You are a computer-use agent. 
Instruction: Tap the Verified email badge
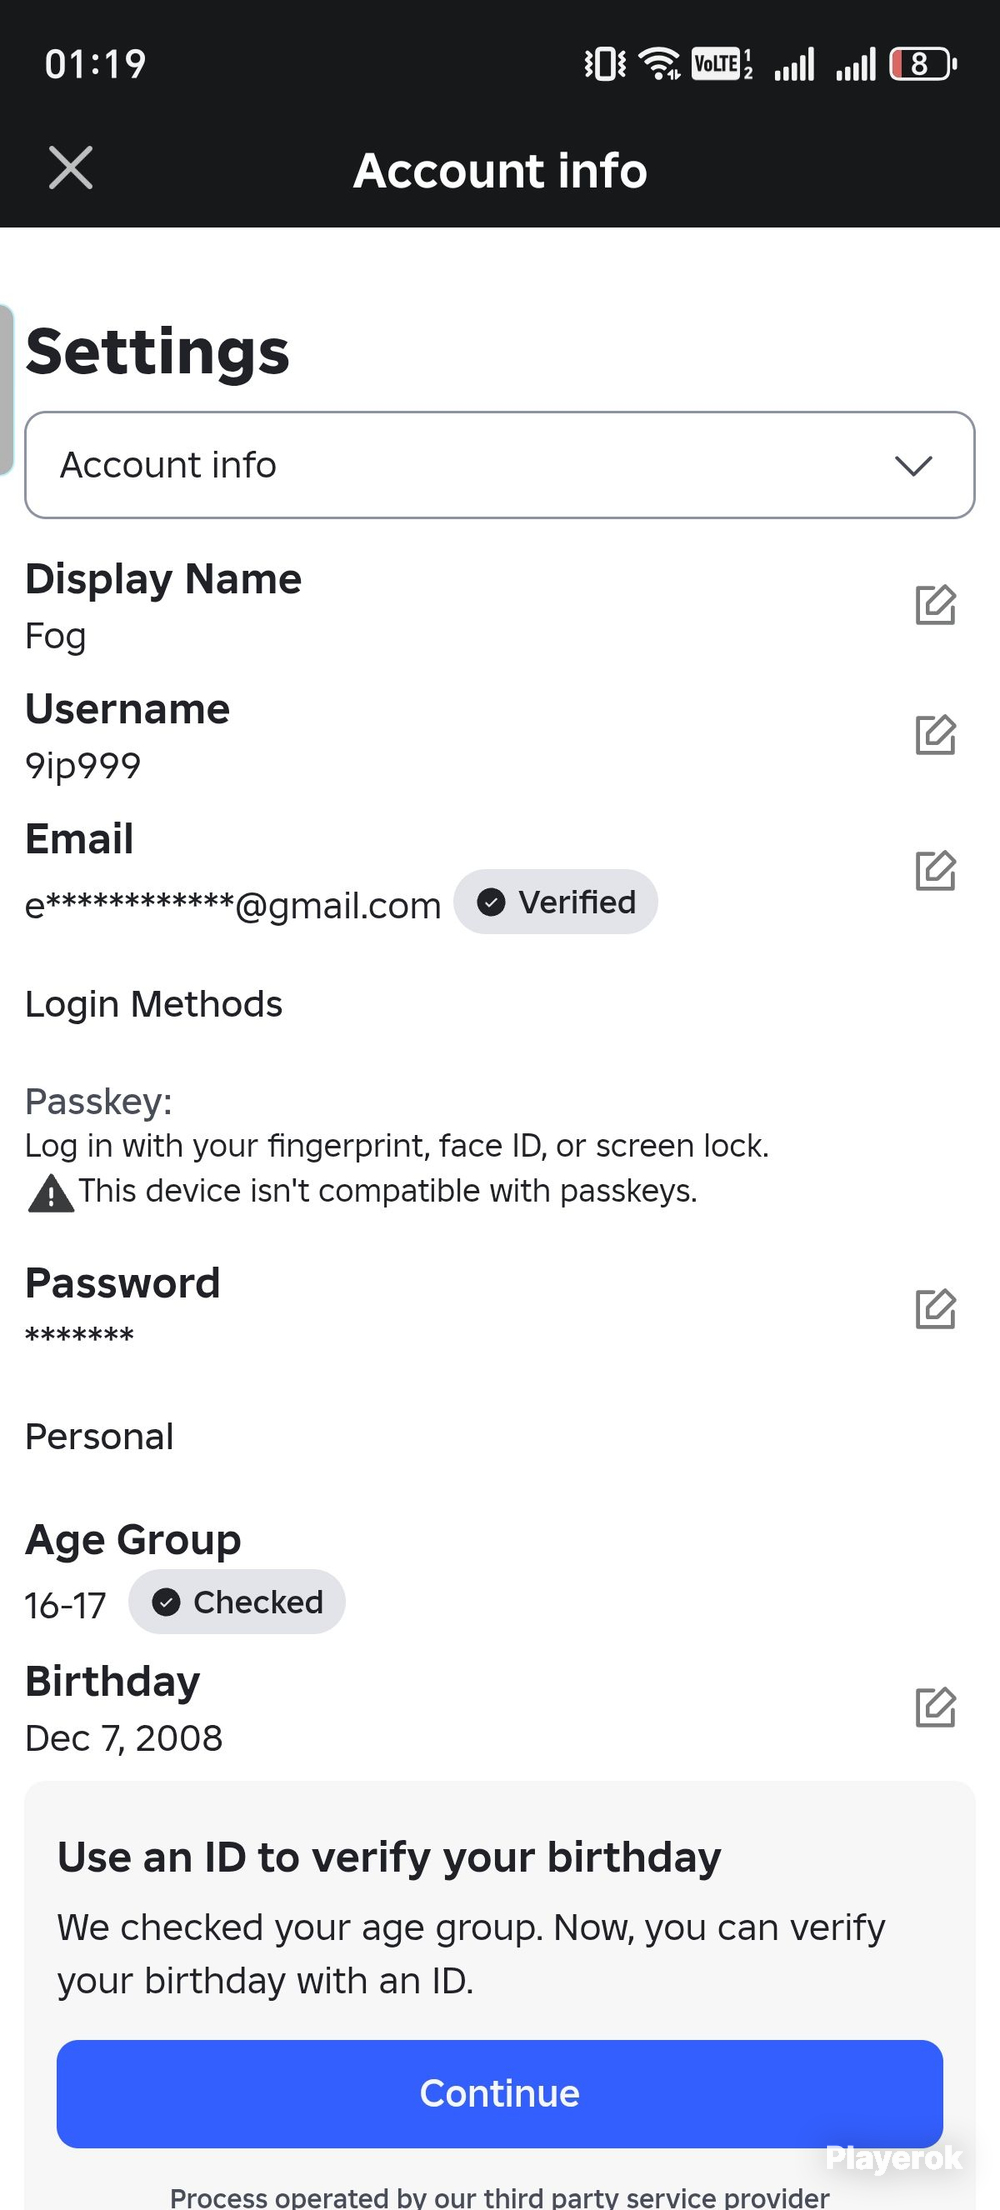click(556, 902)
